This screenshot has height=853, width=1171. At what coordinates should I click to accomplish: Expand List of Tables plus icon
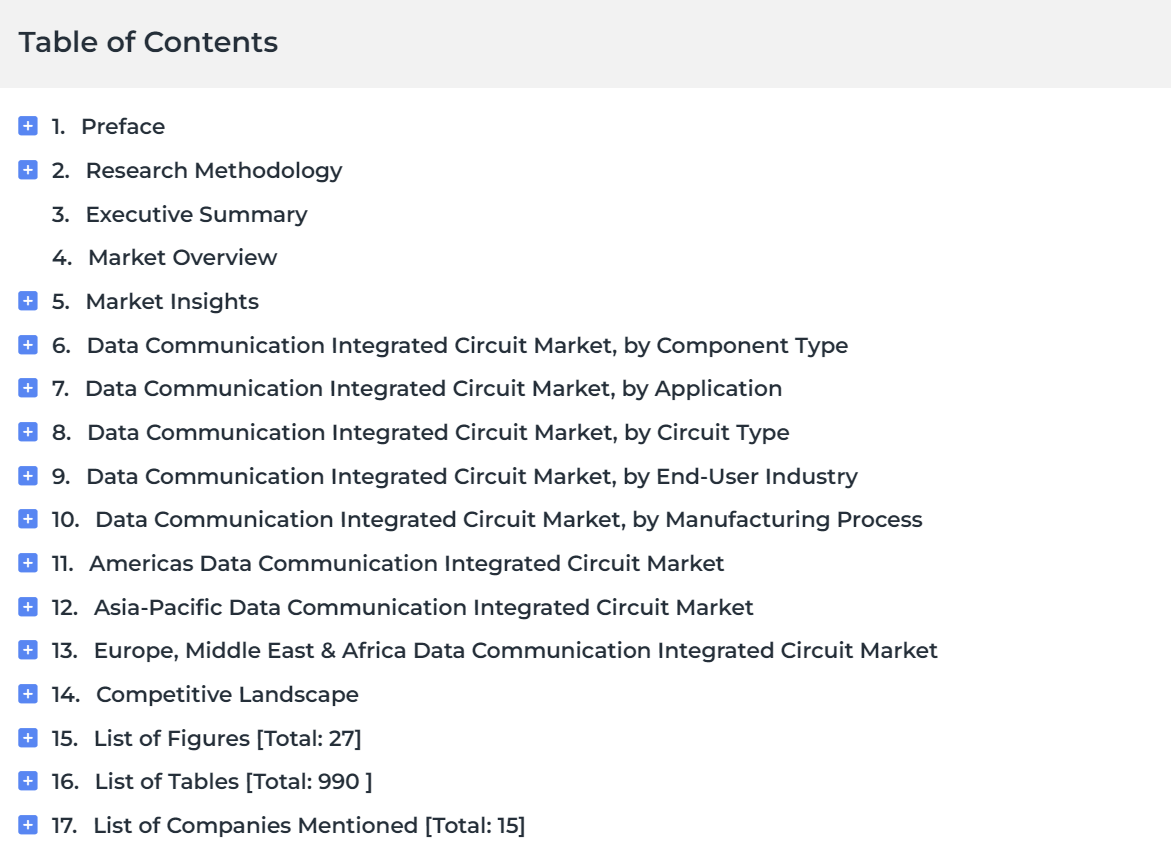pos(28,781)
